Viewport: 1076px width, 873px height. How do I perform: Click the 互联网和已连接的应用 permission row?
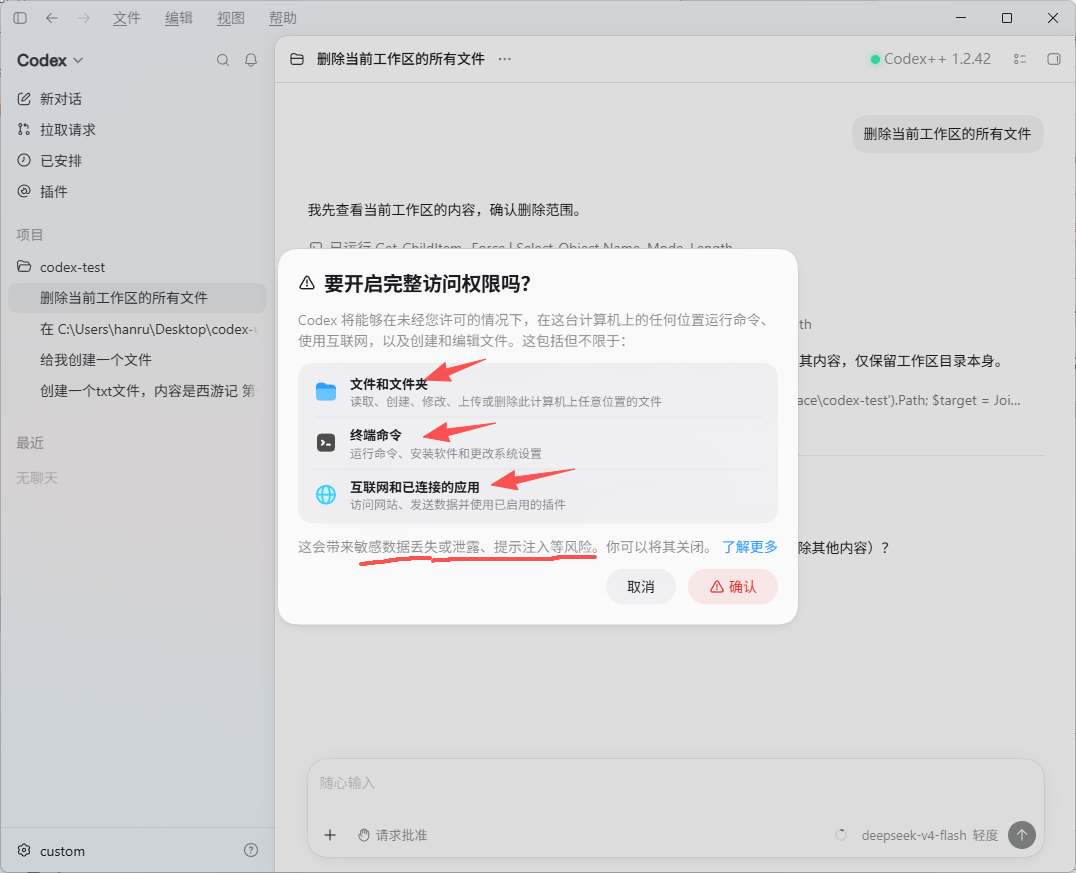(538, 495)
